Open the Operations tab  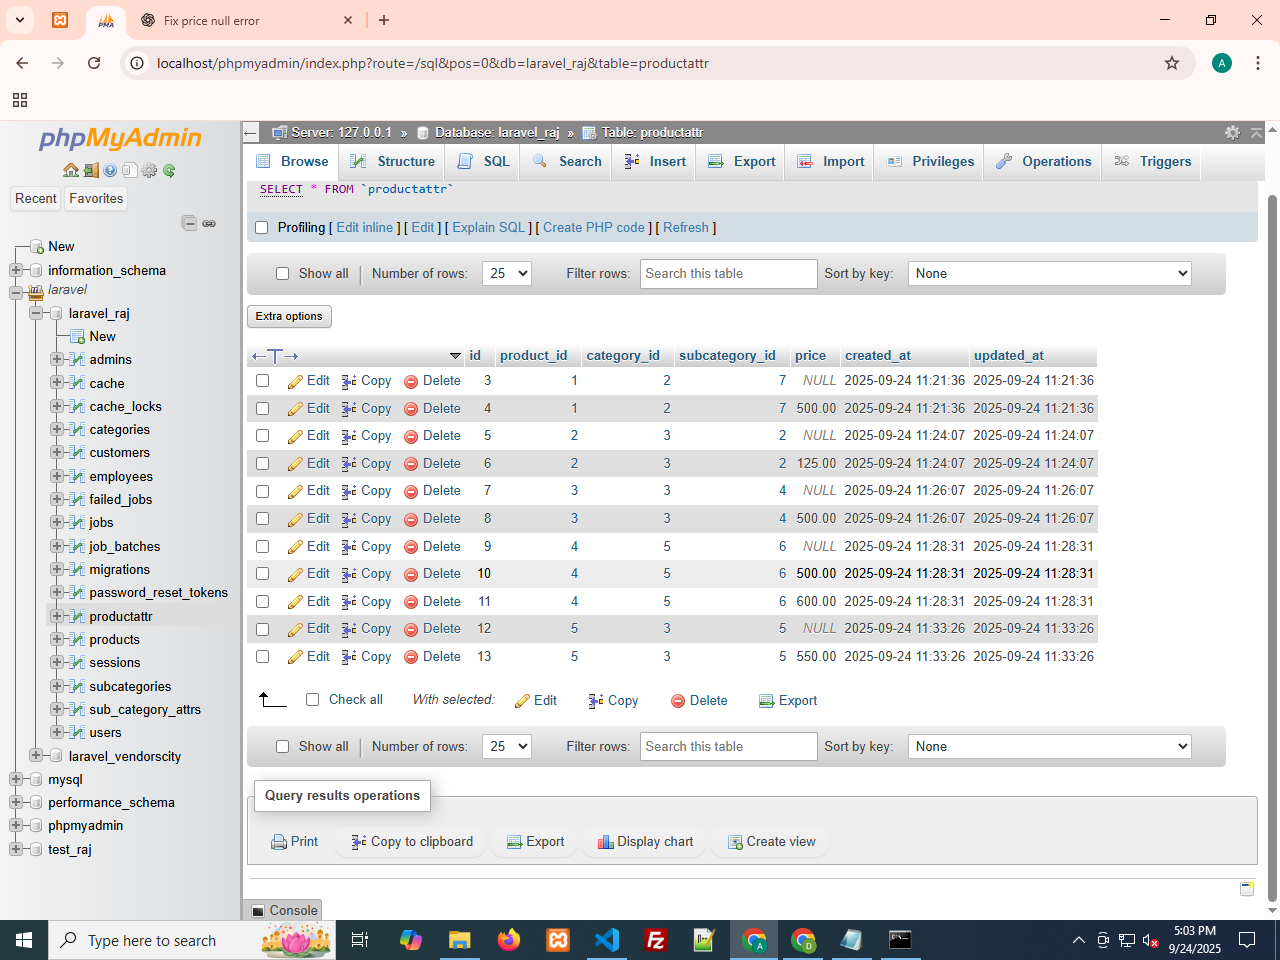click(1043, 162)
